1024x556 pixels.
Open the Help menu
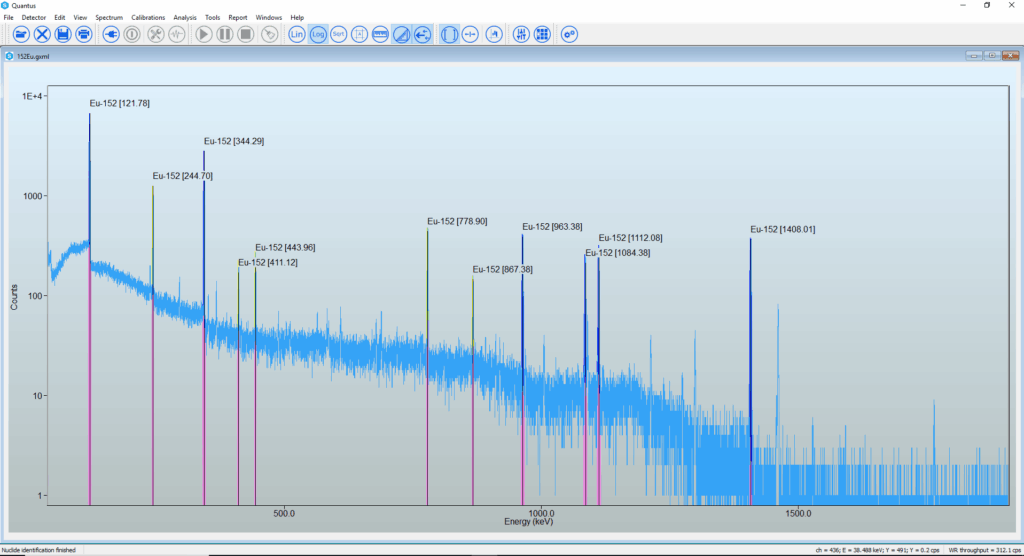pyautogui.click(x=297, y=18)
